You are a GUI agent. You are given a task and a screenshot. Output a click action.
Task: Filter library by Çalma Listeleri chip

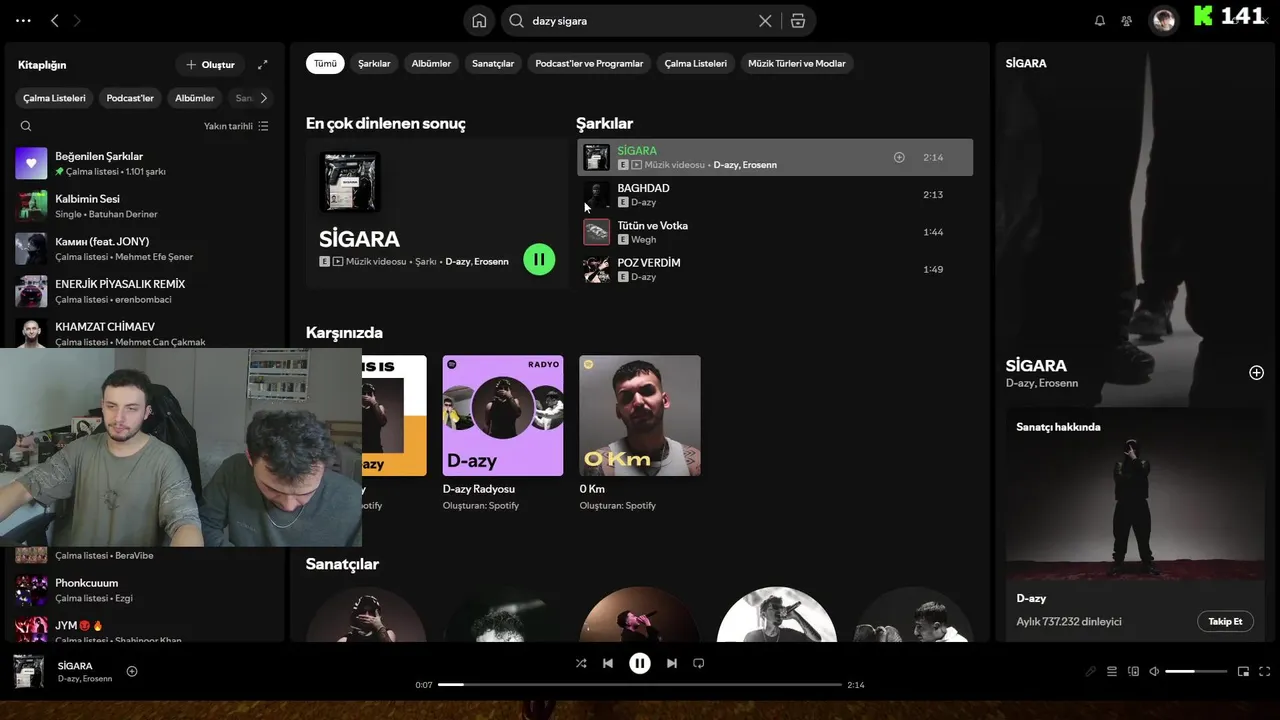(x=54, y=98)
